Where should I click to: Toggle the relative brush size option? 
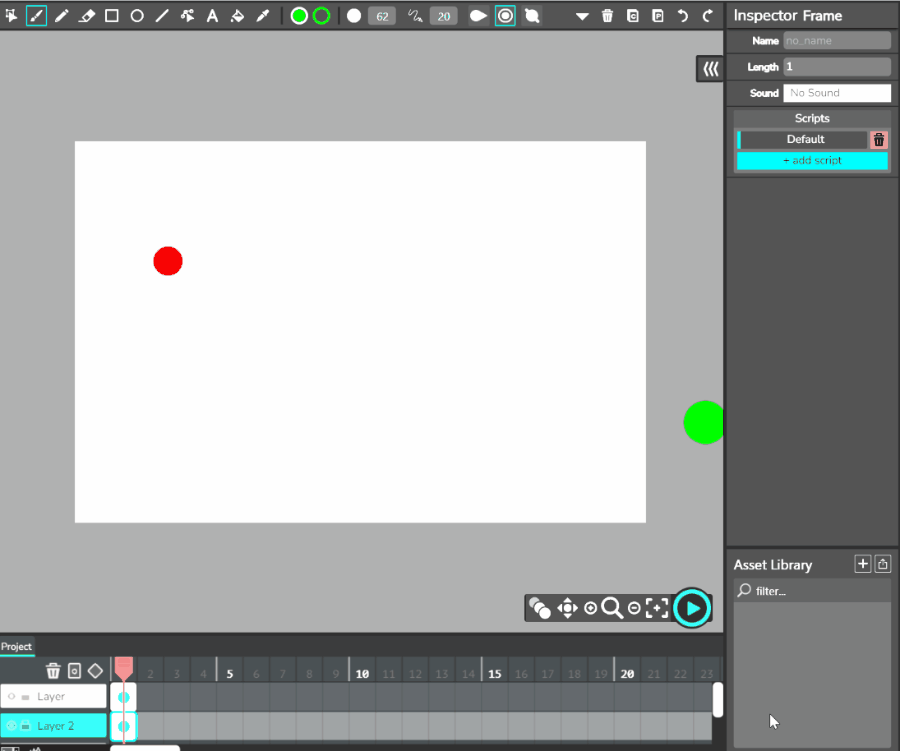505,16
